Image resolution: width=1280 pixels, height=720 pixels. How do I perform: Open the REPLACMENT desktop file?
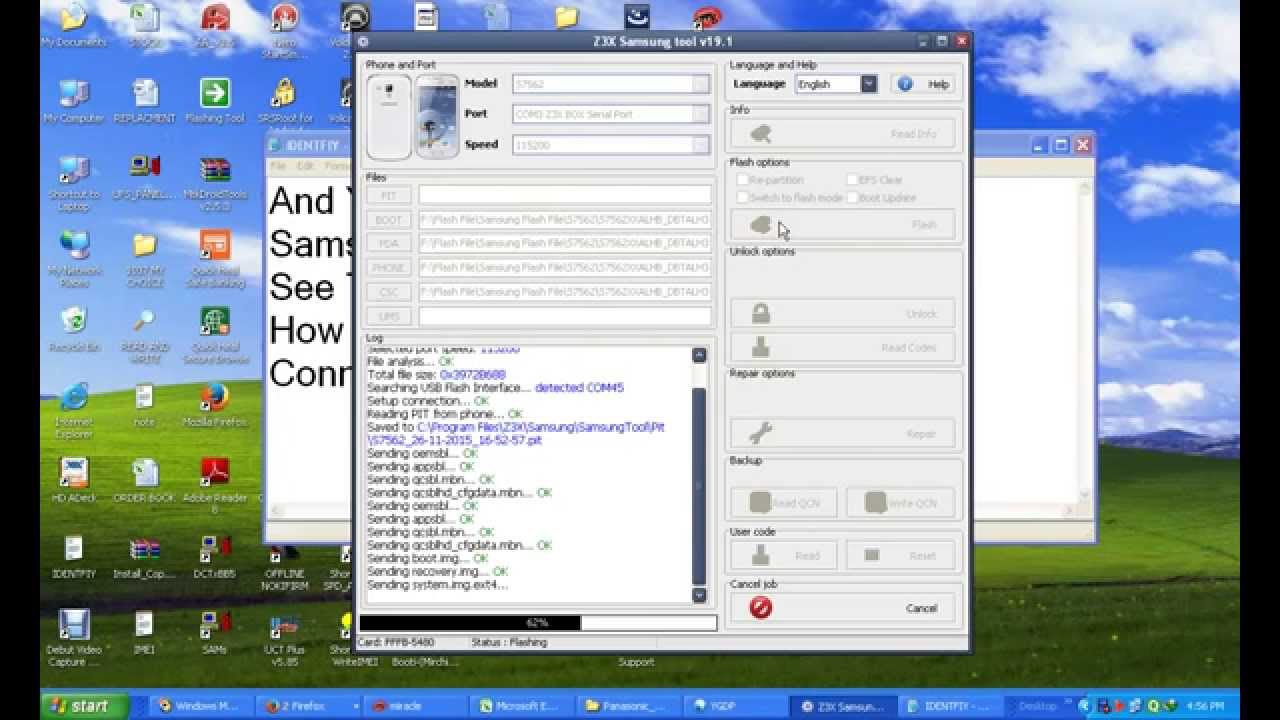click(144, 101)
